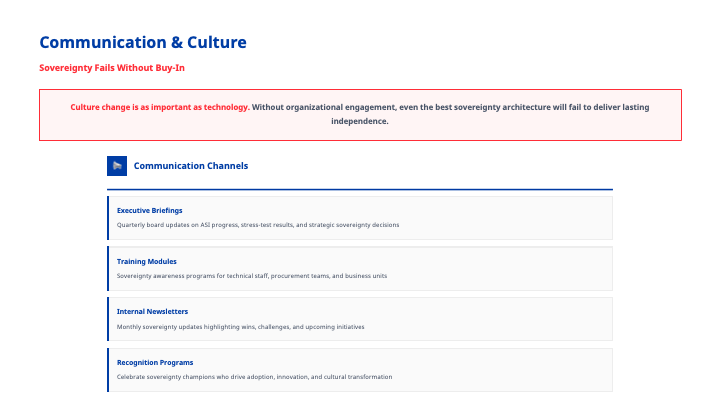Open the Recognition Programs card title
Screen dimensions: 720x405
pos(155,362)
